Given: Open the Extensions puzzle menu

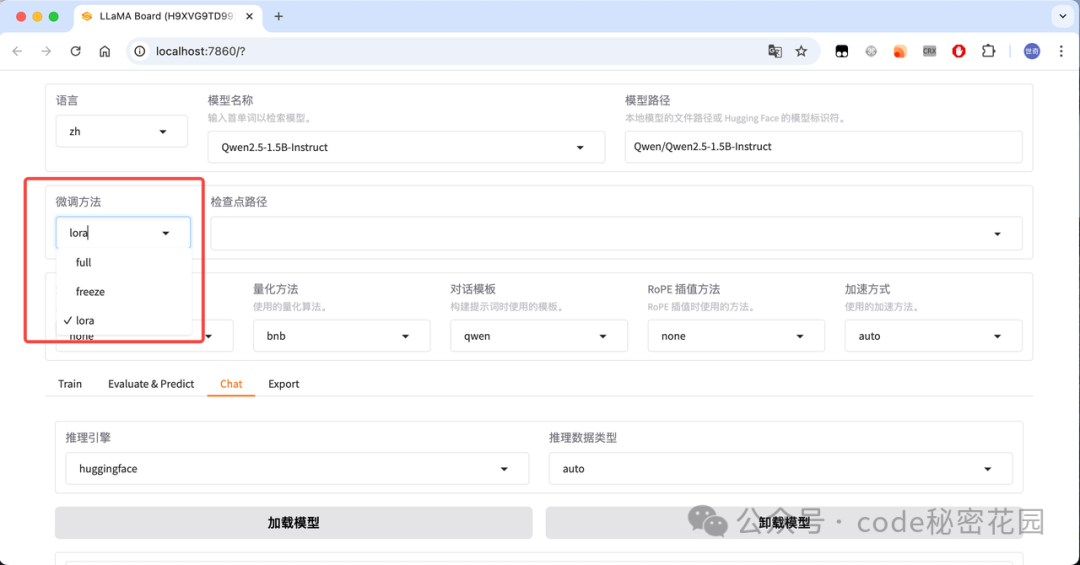Looking at the screenshot, I should point(988,51).
